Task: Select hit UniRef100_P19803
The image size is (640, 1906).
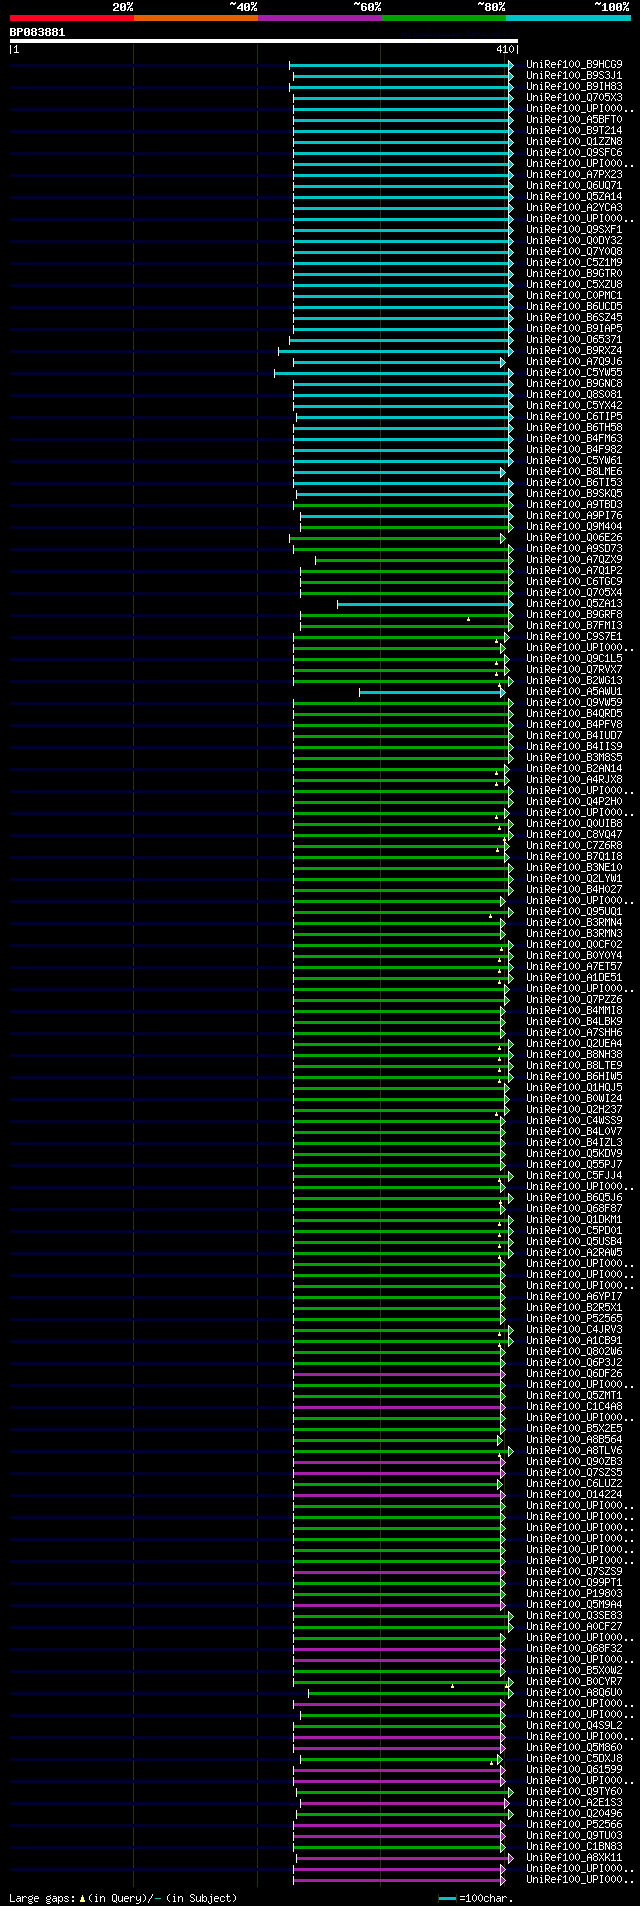Action: pos(574,1594)
